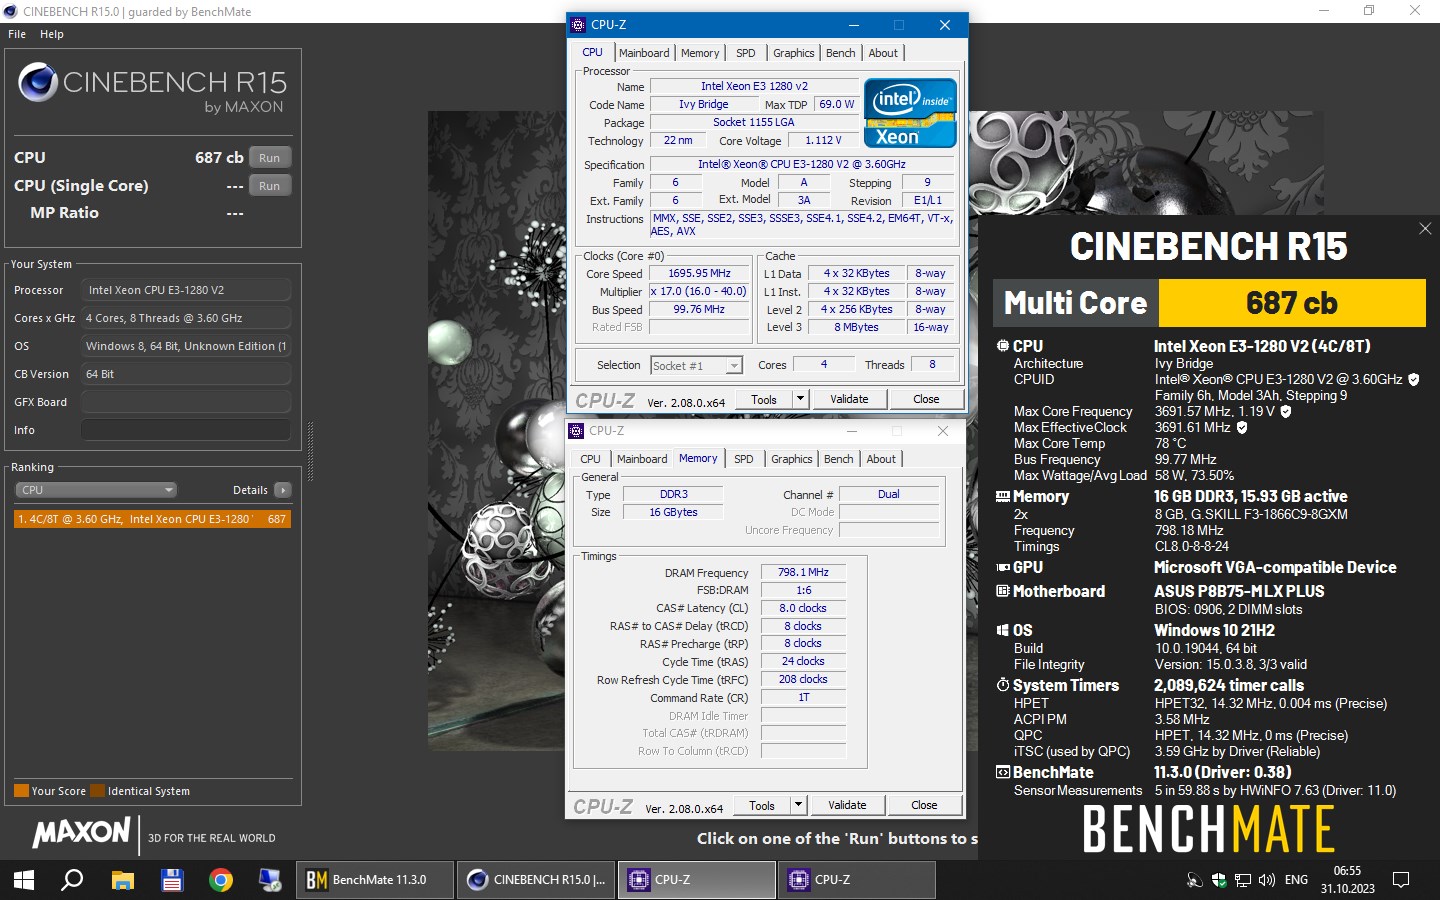Click the empty GFX Board field

coord(186,402)
